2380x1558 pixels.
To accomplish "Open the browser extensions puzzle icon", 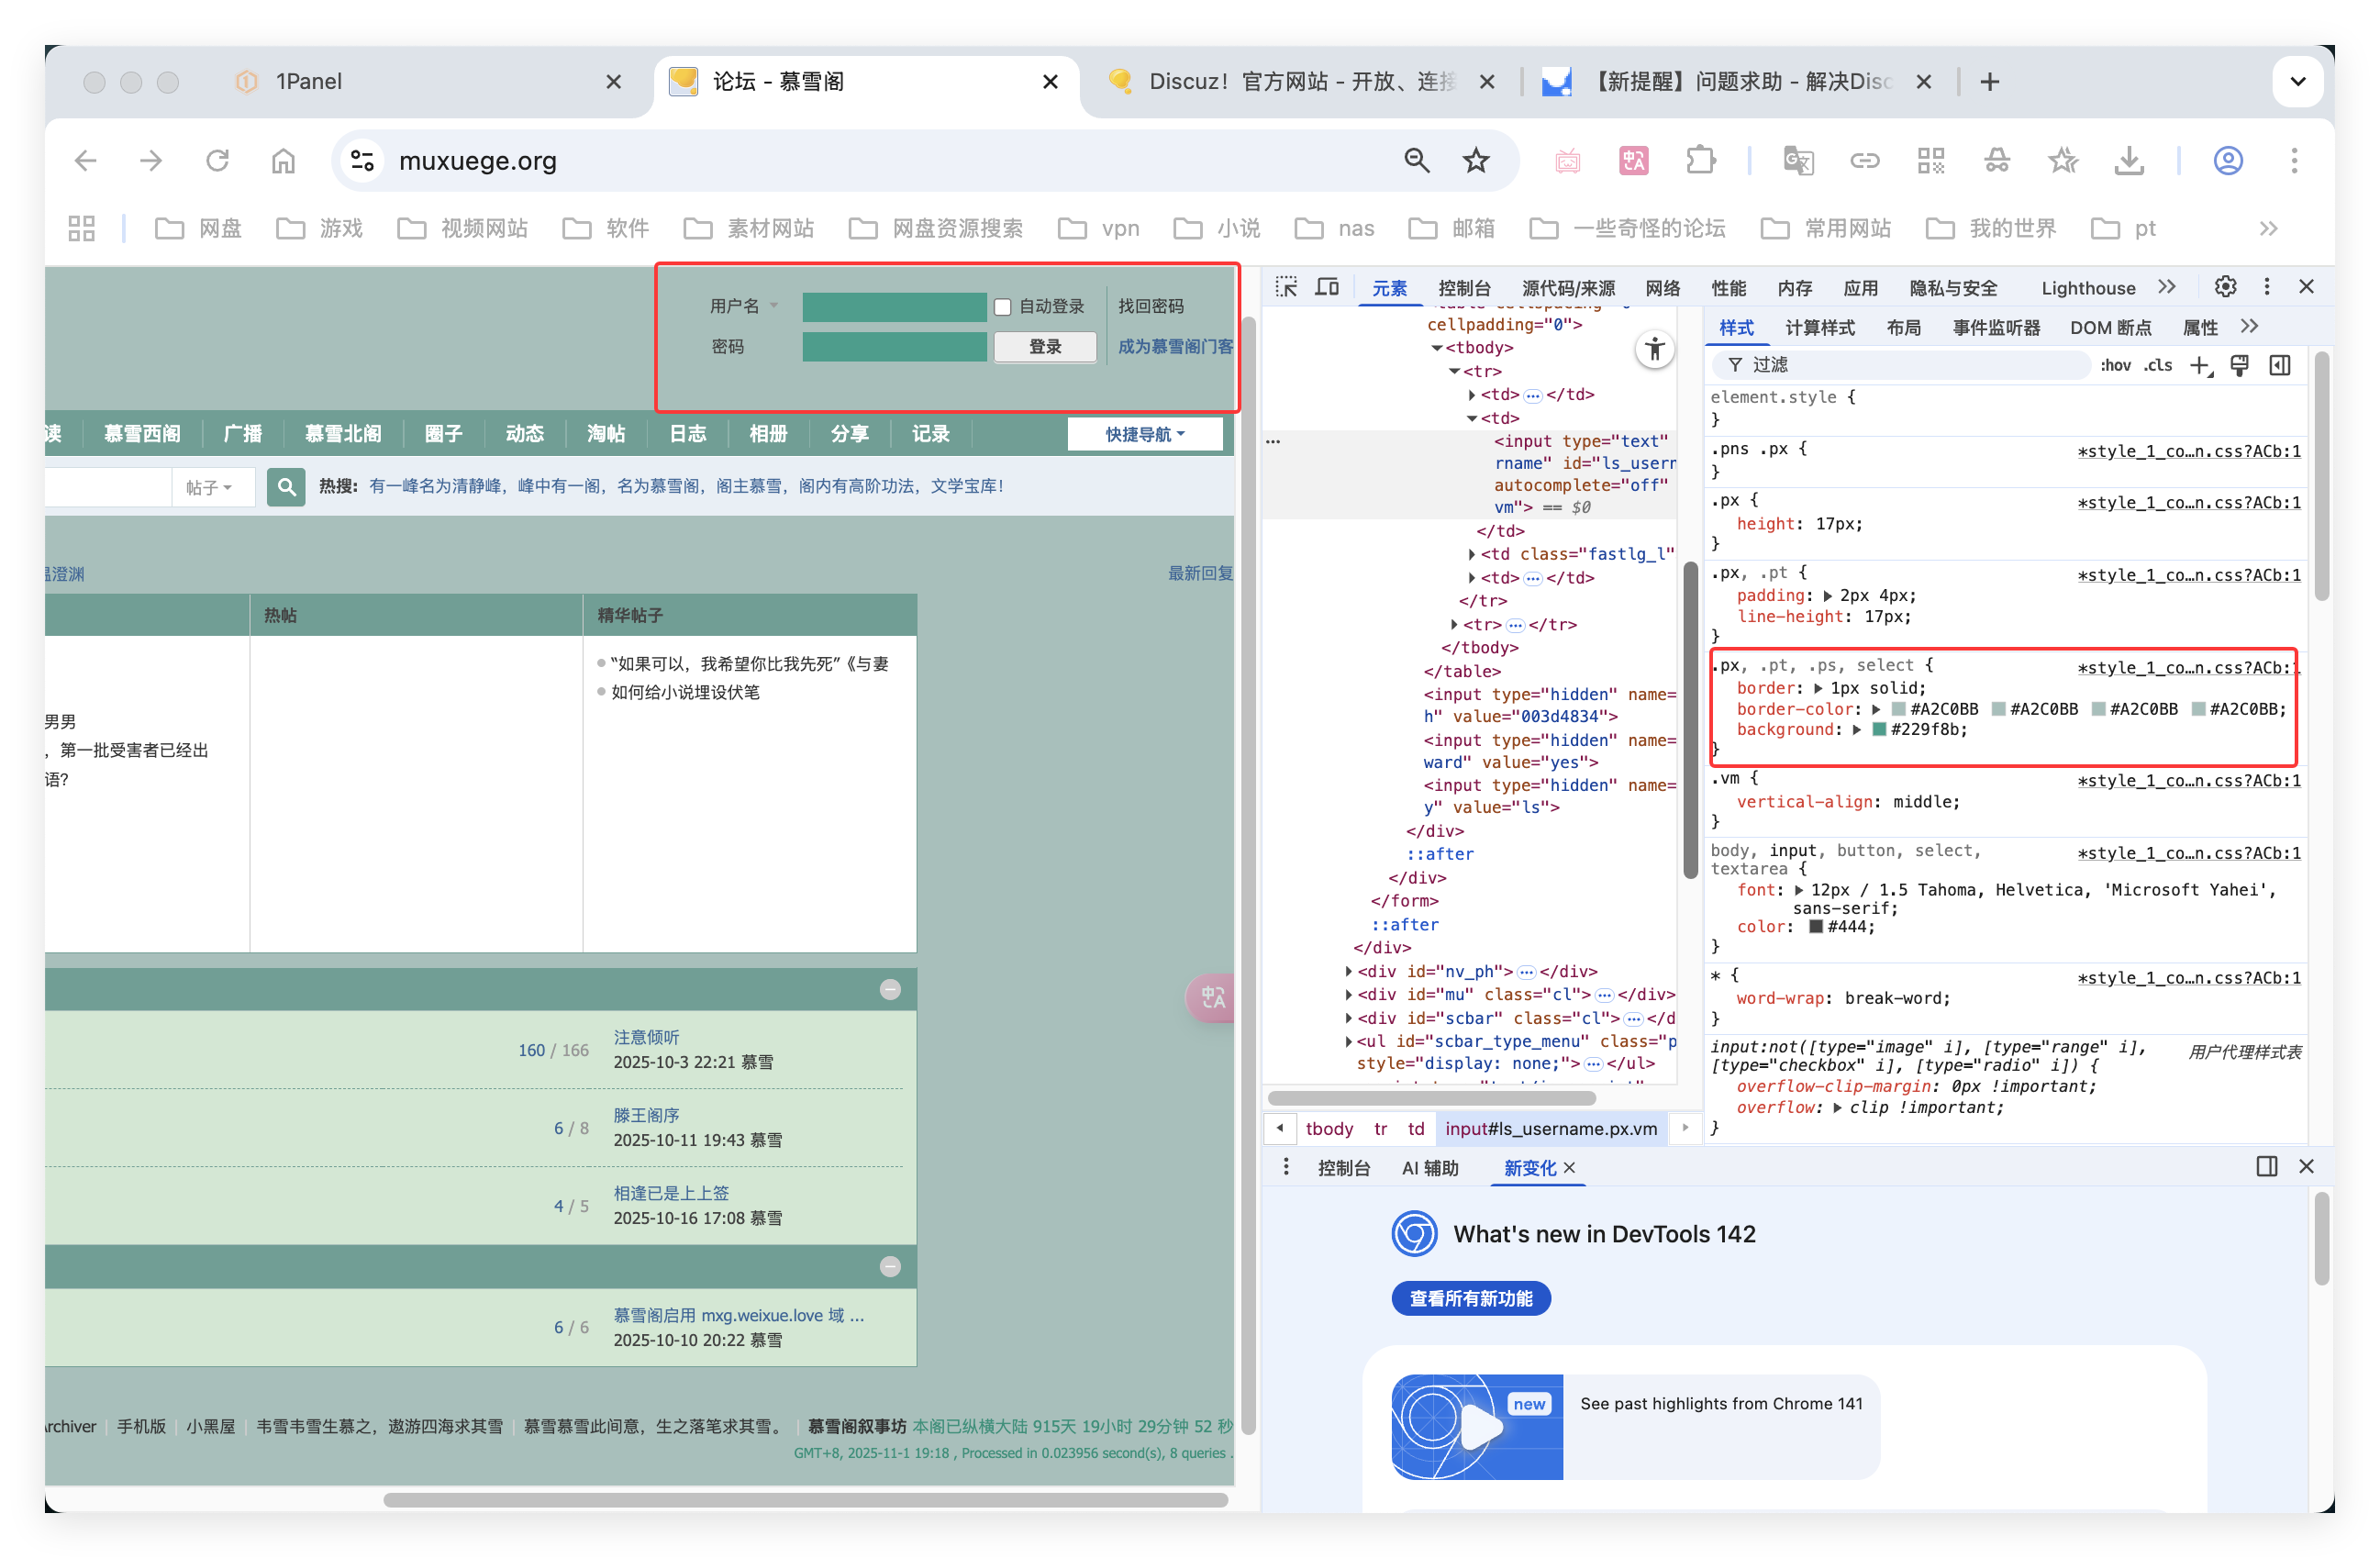I will tap(1702, 160).
